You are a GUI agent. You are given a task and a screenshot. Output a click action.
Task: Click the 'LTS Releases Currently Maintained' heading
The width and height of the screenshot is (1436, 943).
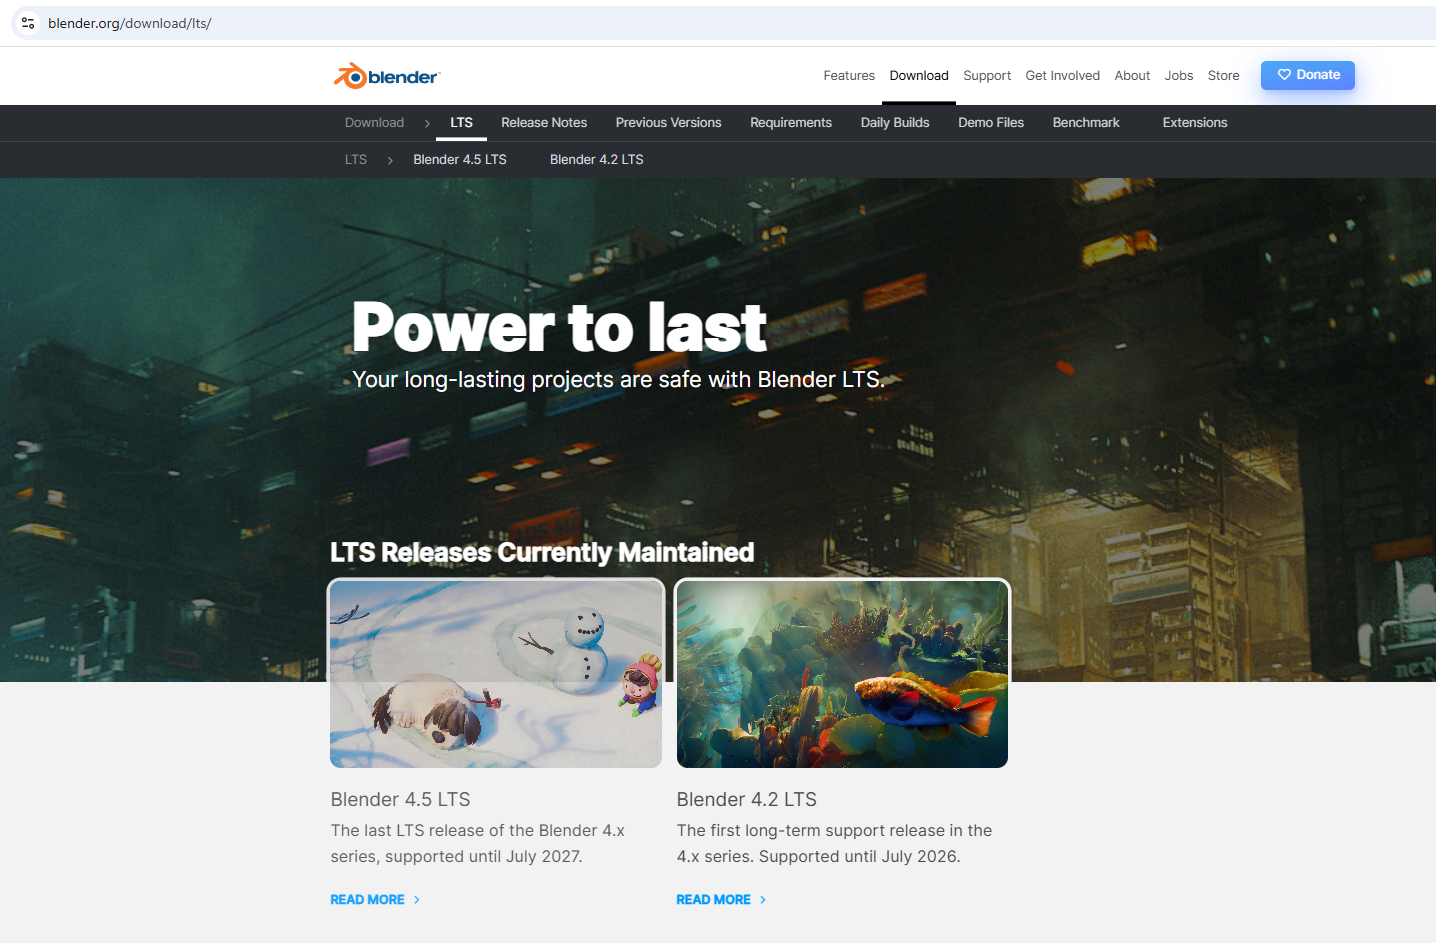542,552
